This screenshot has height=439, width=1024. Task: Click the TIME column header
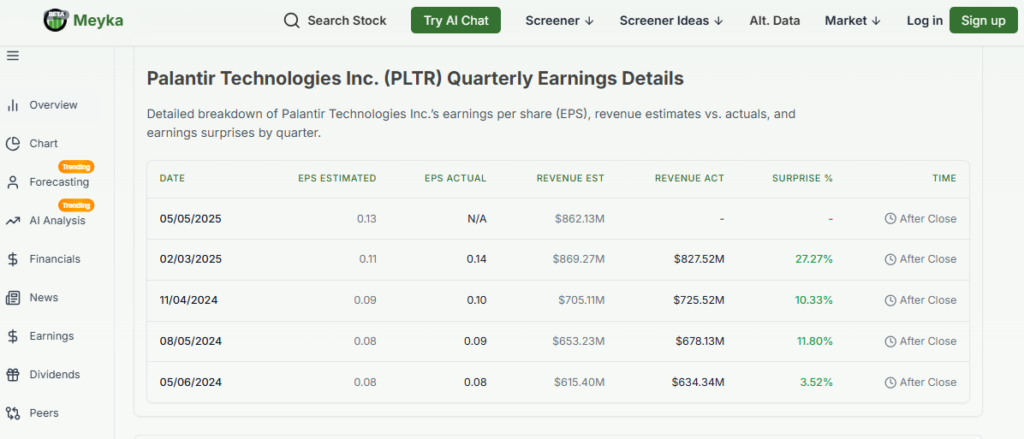[x=944, y=178]
